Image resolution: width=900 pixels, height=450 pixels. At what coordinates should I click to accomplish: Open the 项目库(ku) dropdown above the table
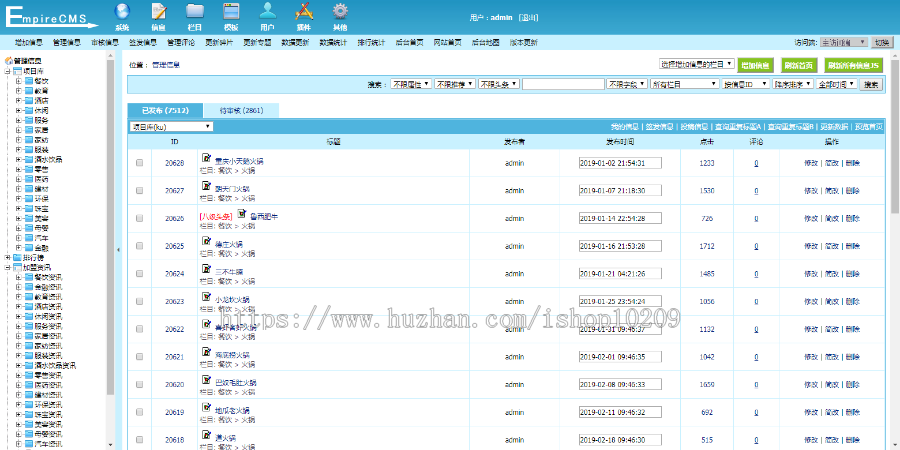point(171,127)
